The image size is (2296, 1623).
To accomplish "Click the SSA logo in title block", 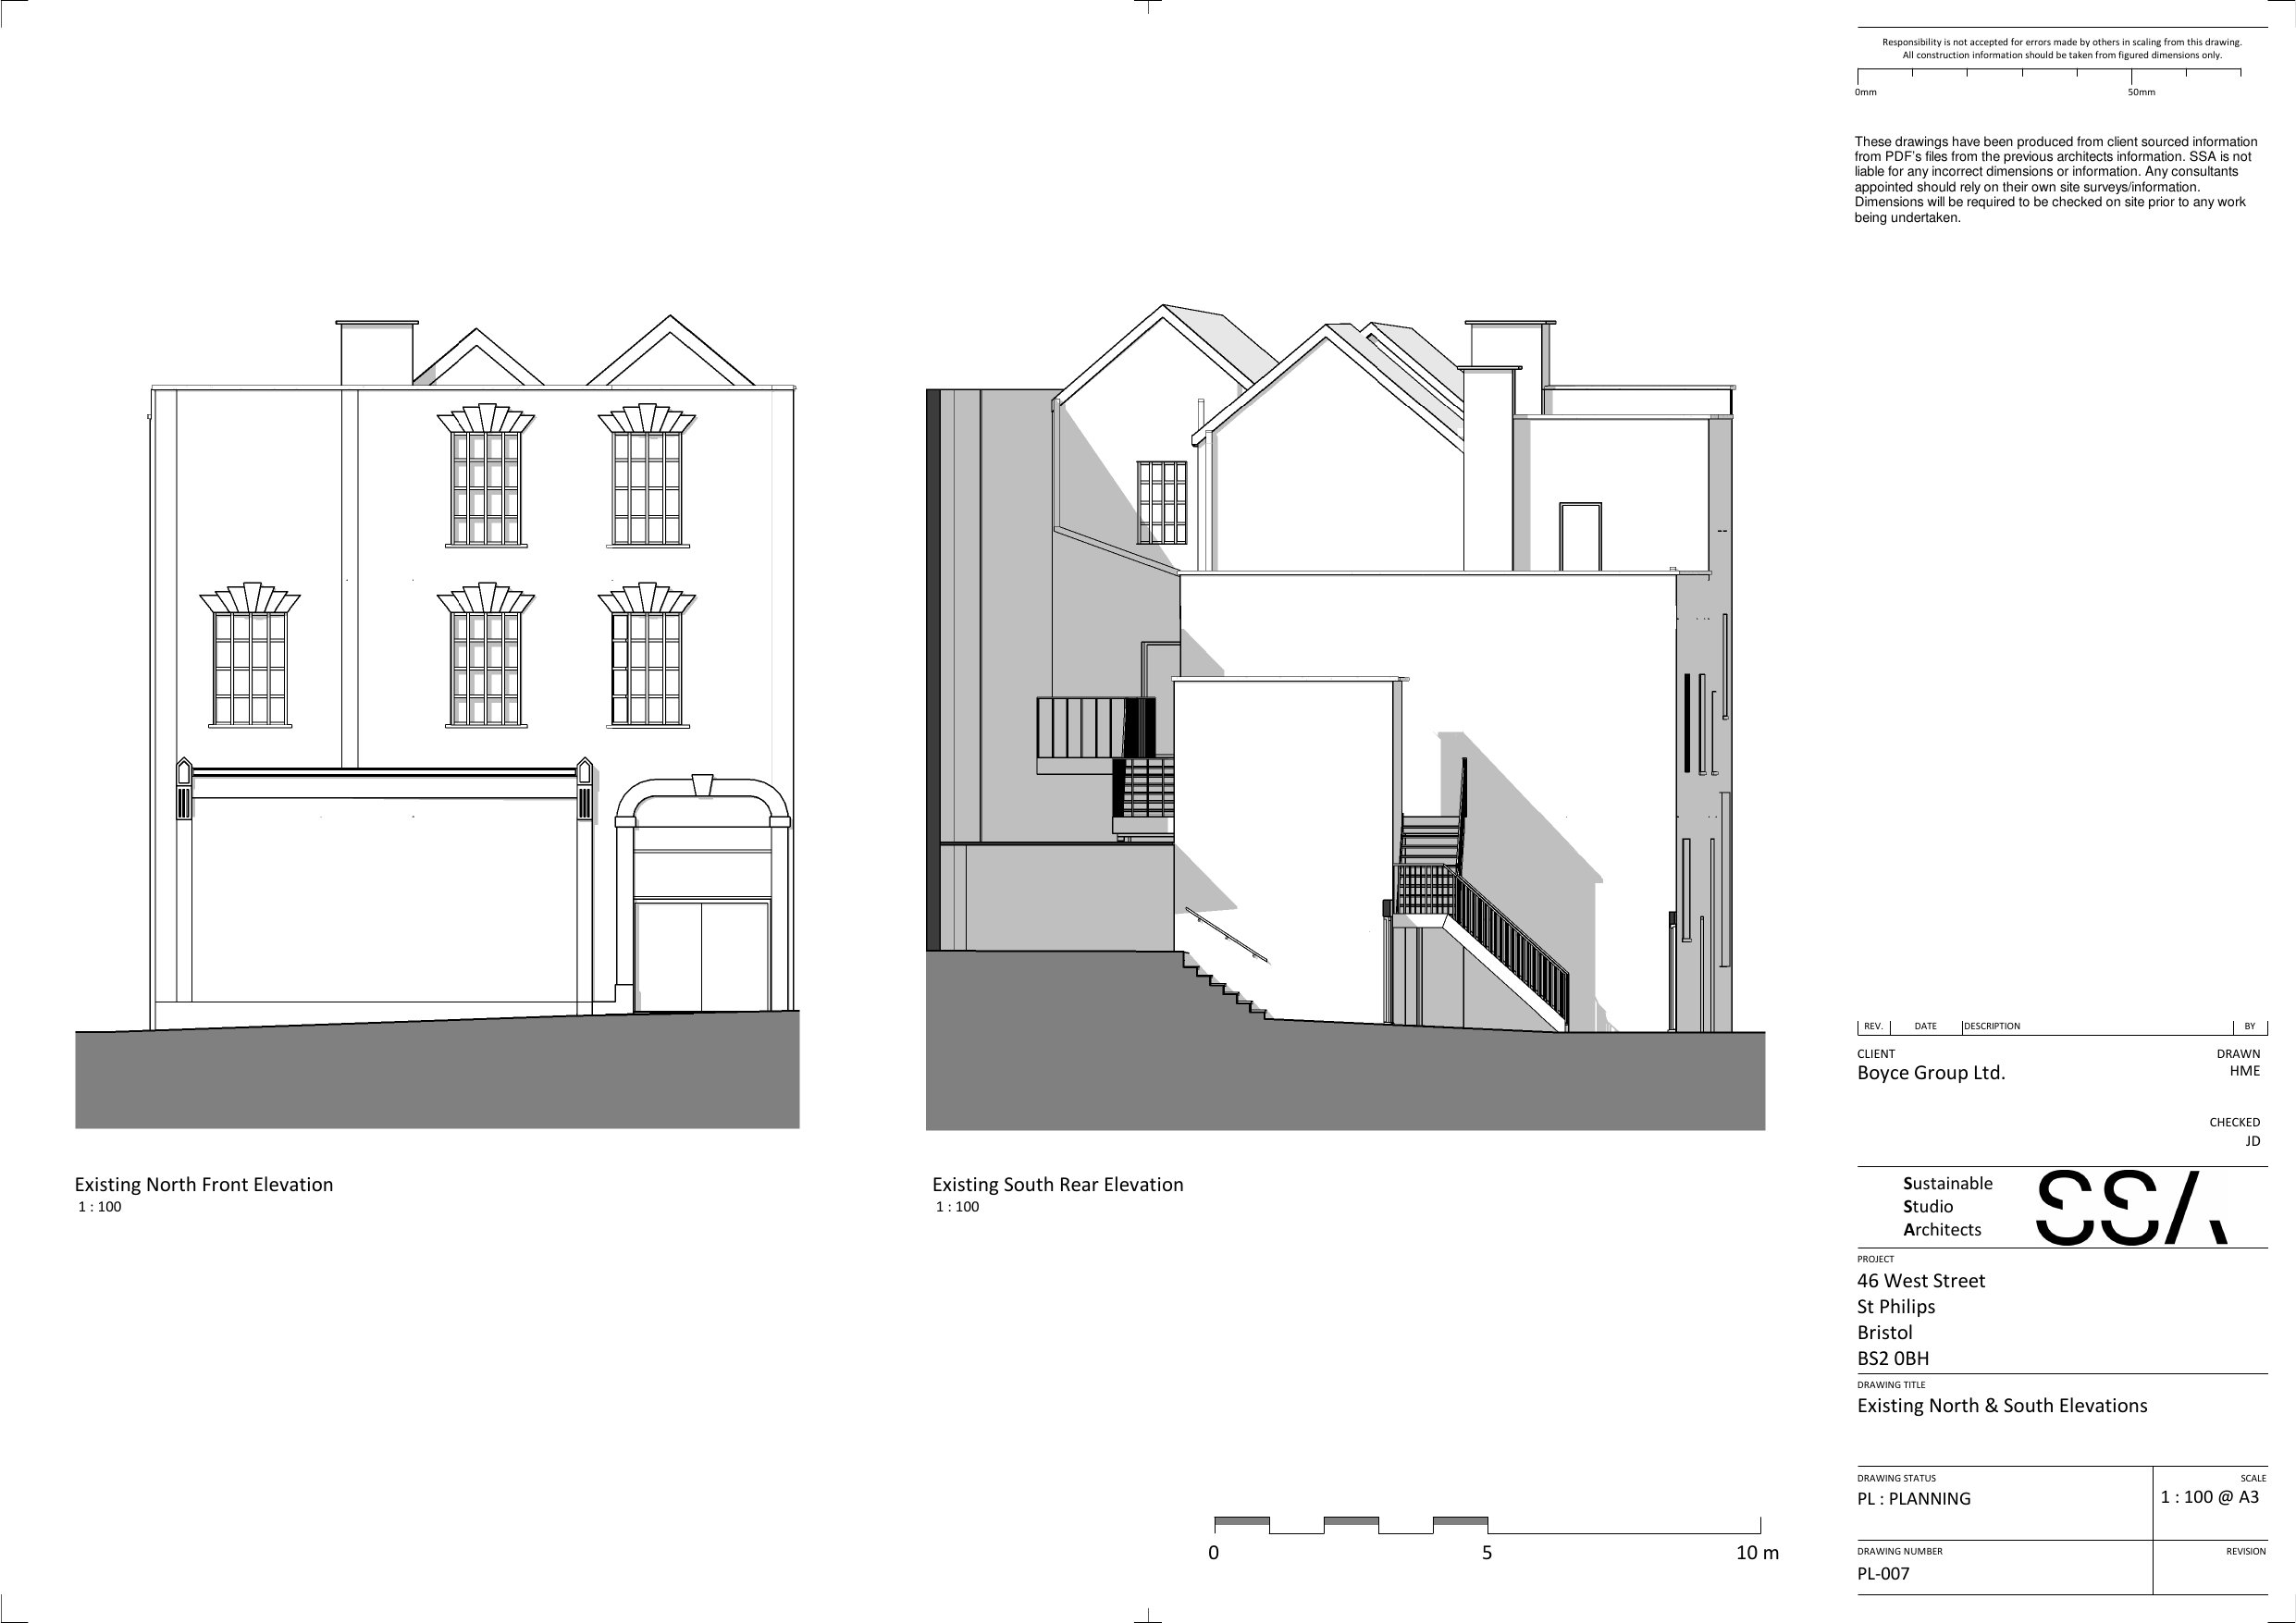I will [2131, 1207].
